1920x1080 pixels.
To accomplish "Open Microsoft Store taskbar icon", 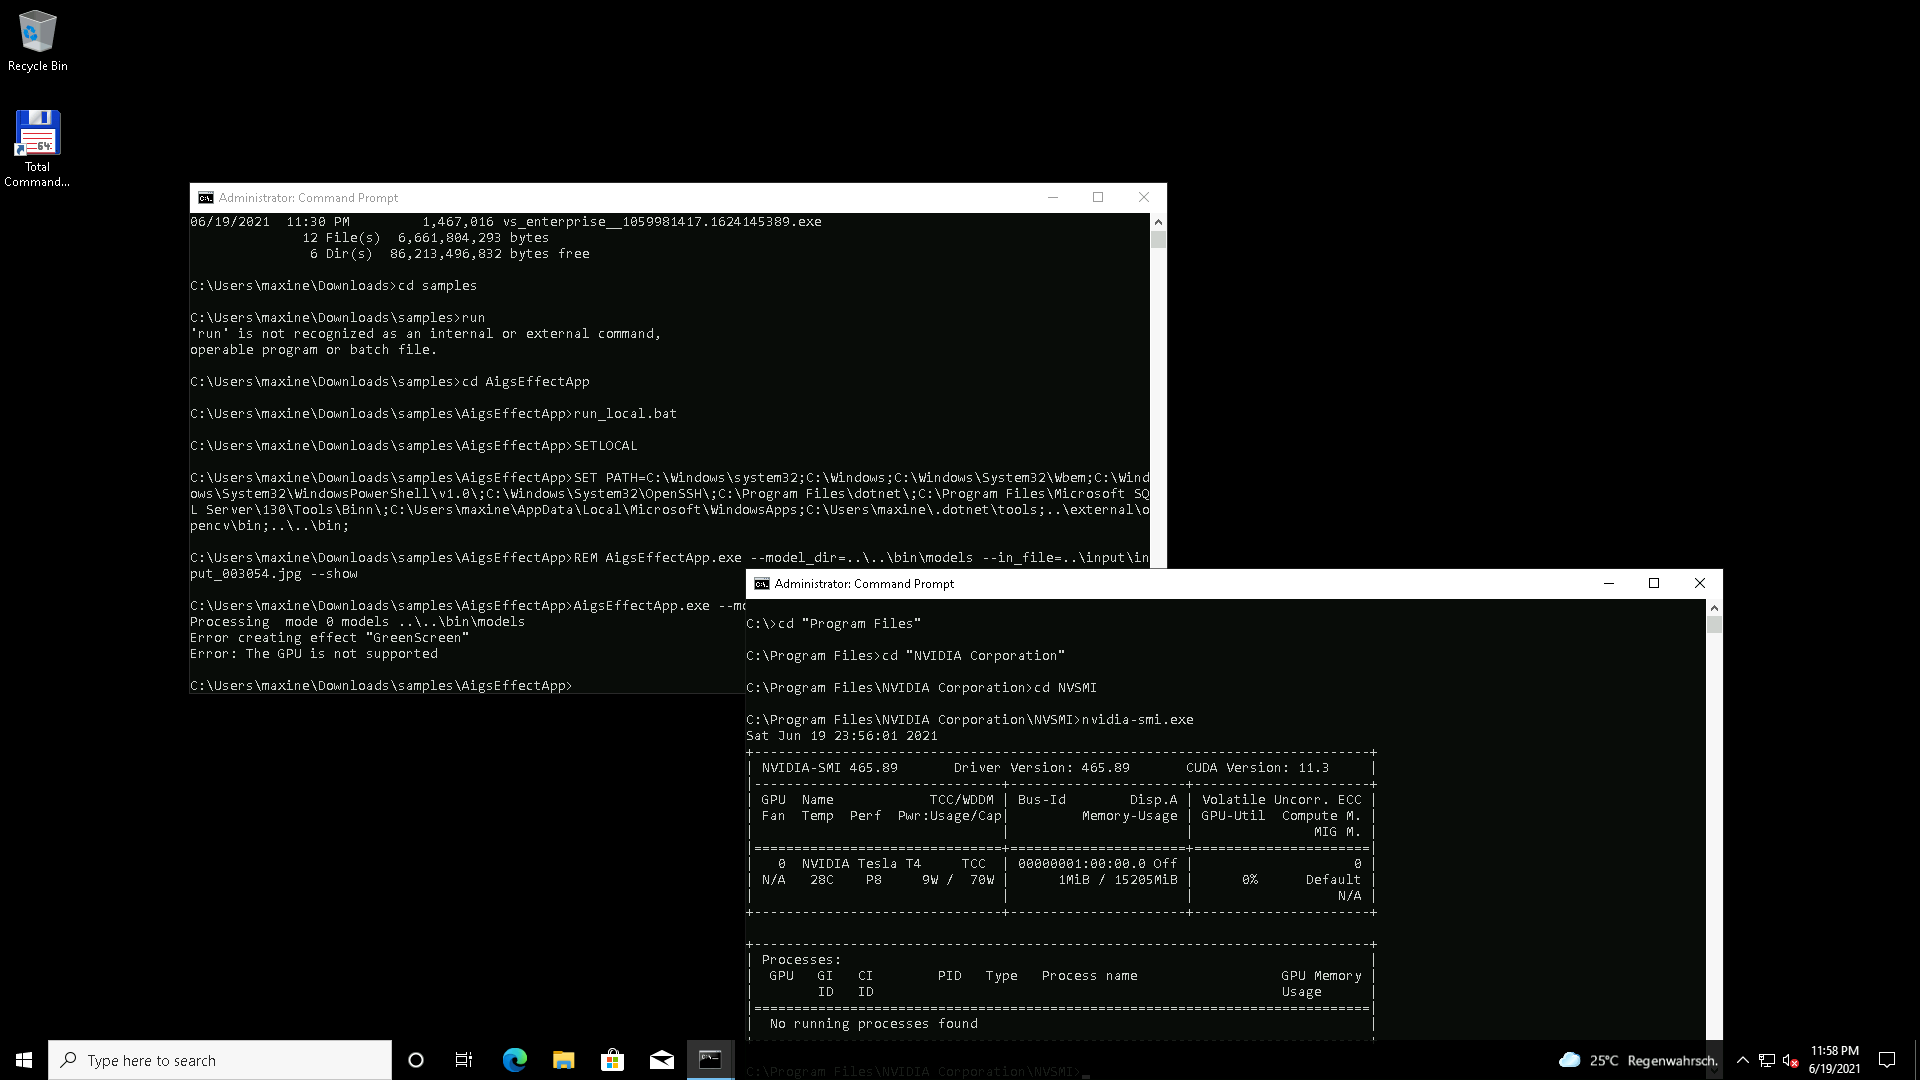I will 612,1060.
